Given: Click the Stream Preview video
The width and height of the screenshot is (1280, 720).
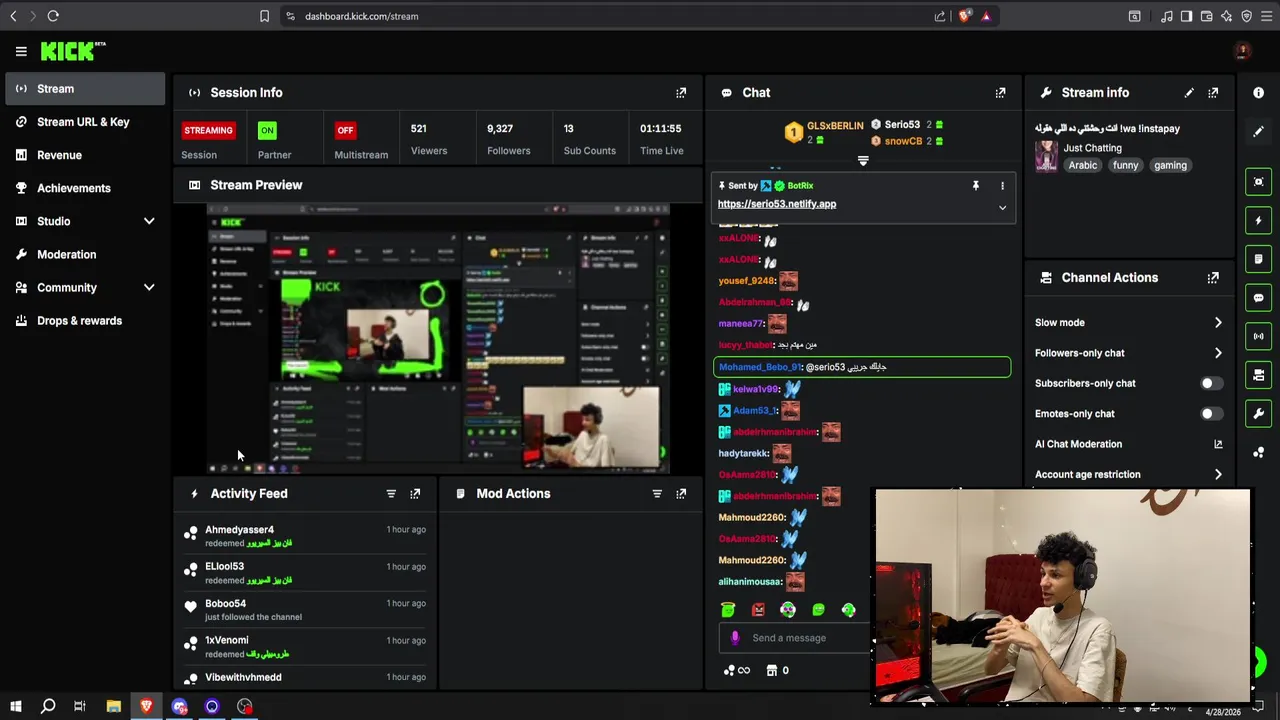Looking at the screenshot, I should [438, 338].
